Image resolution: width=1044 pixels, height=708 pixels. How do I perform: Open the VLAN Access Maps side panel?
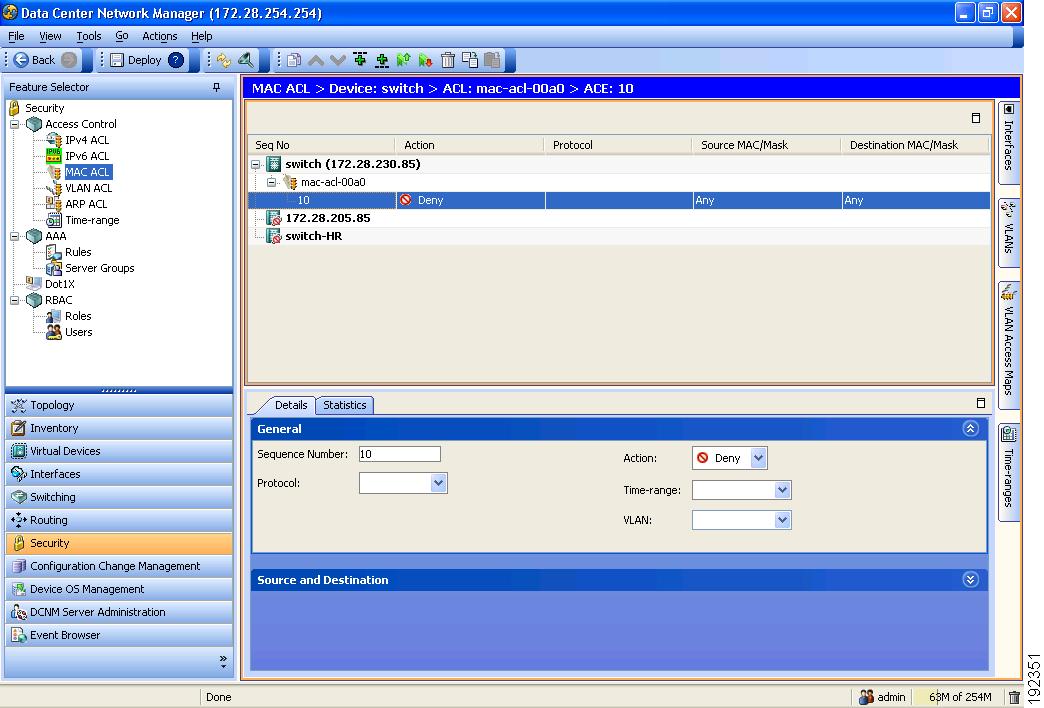[1008, 340]
